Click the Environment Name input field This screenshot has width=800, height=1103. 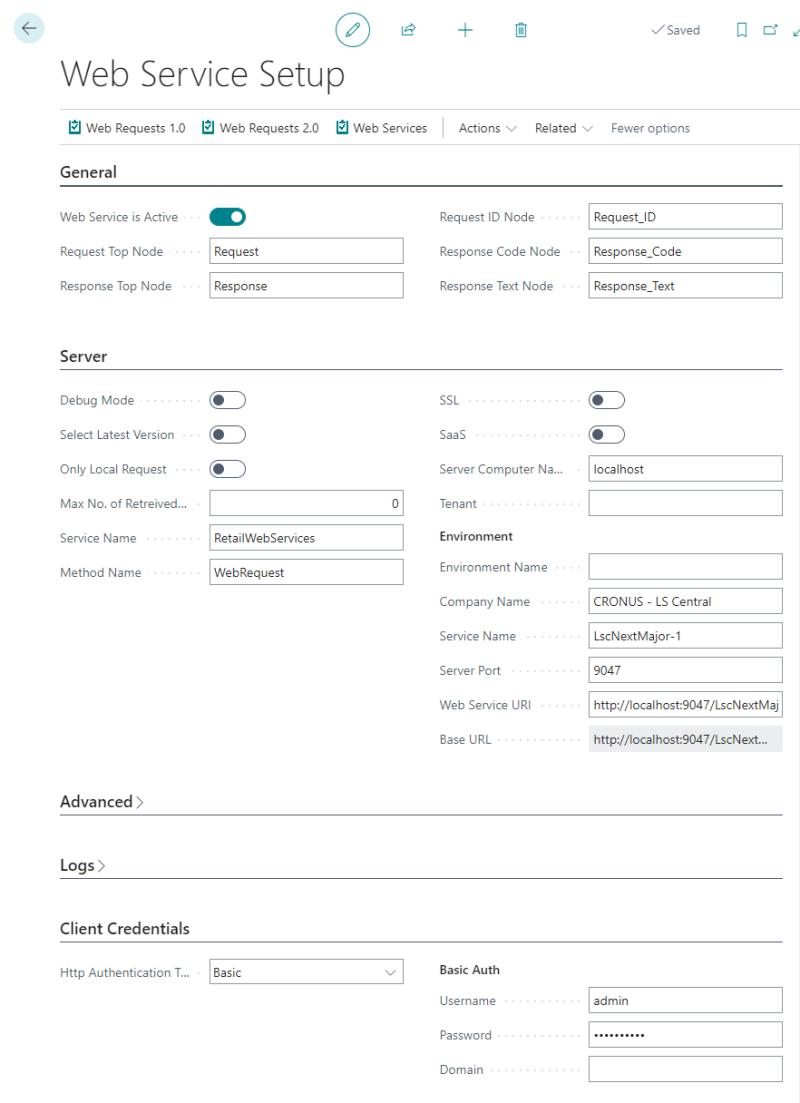[x=685, y=566]
